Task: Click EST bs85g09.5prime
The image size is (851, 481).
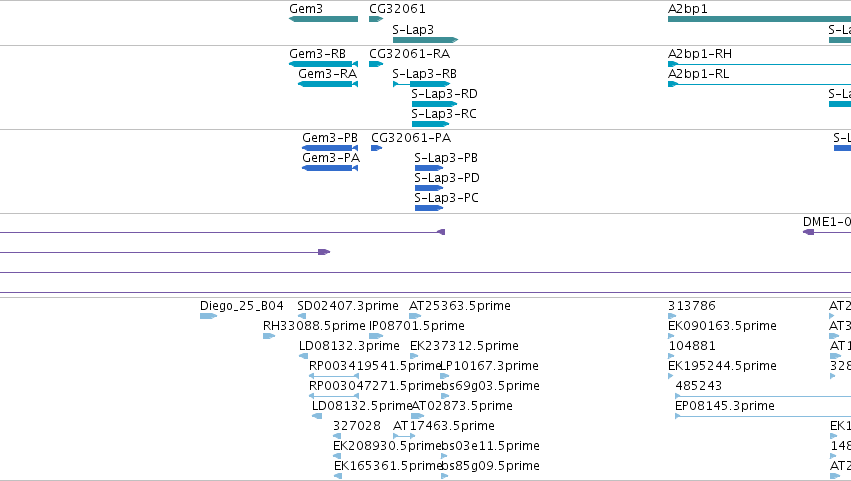Action: coord(444,476)
